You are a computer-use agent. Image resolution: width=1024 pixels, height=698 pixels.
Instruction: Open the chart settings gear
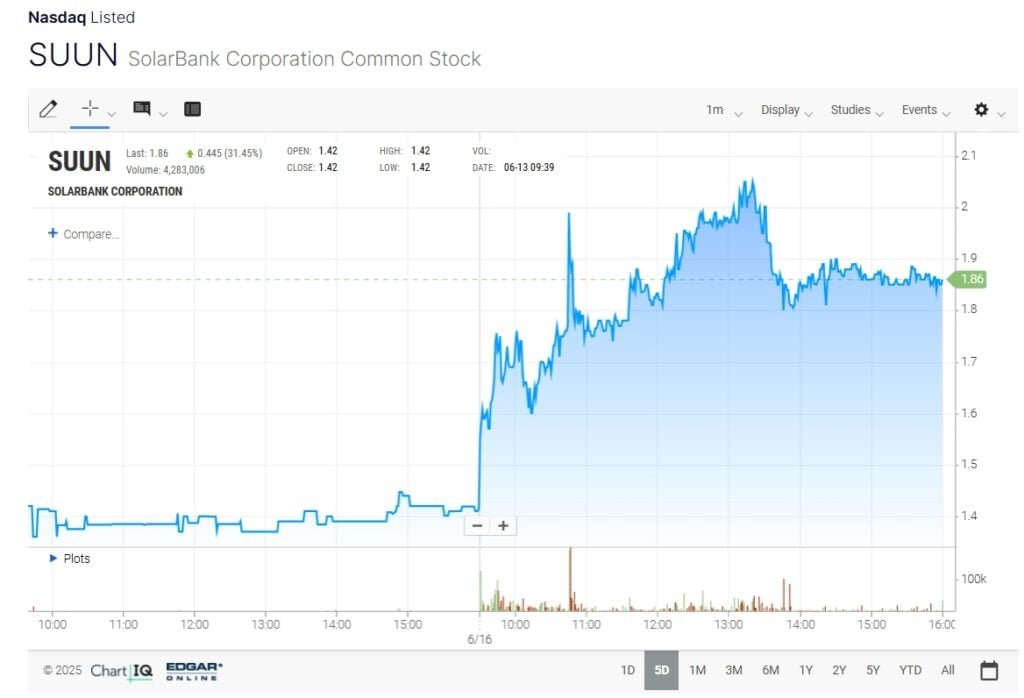(981, 110)
